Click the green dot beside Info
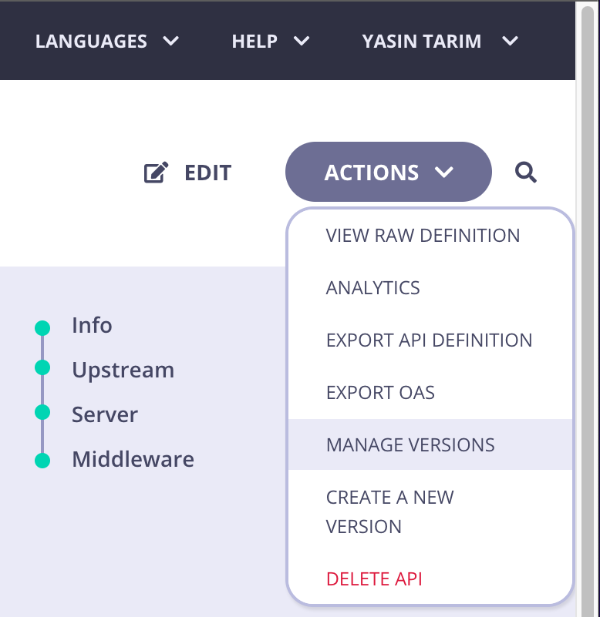The height and width of the screenshot is (617, 600). click(x=42, y=327)
